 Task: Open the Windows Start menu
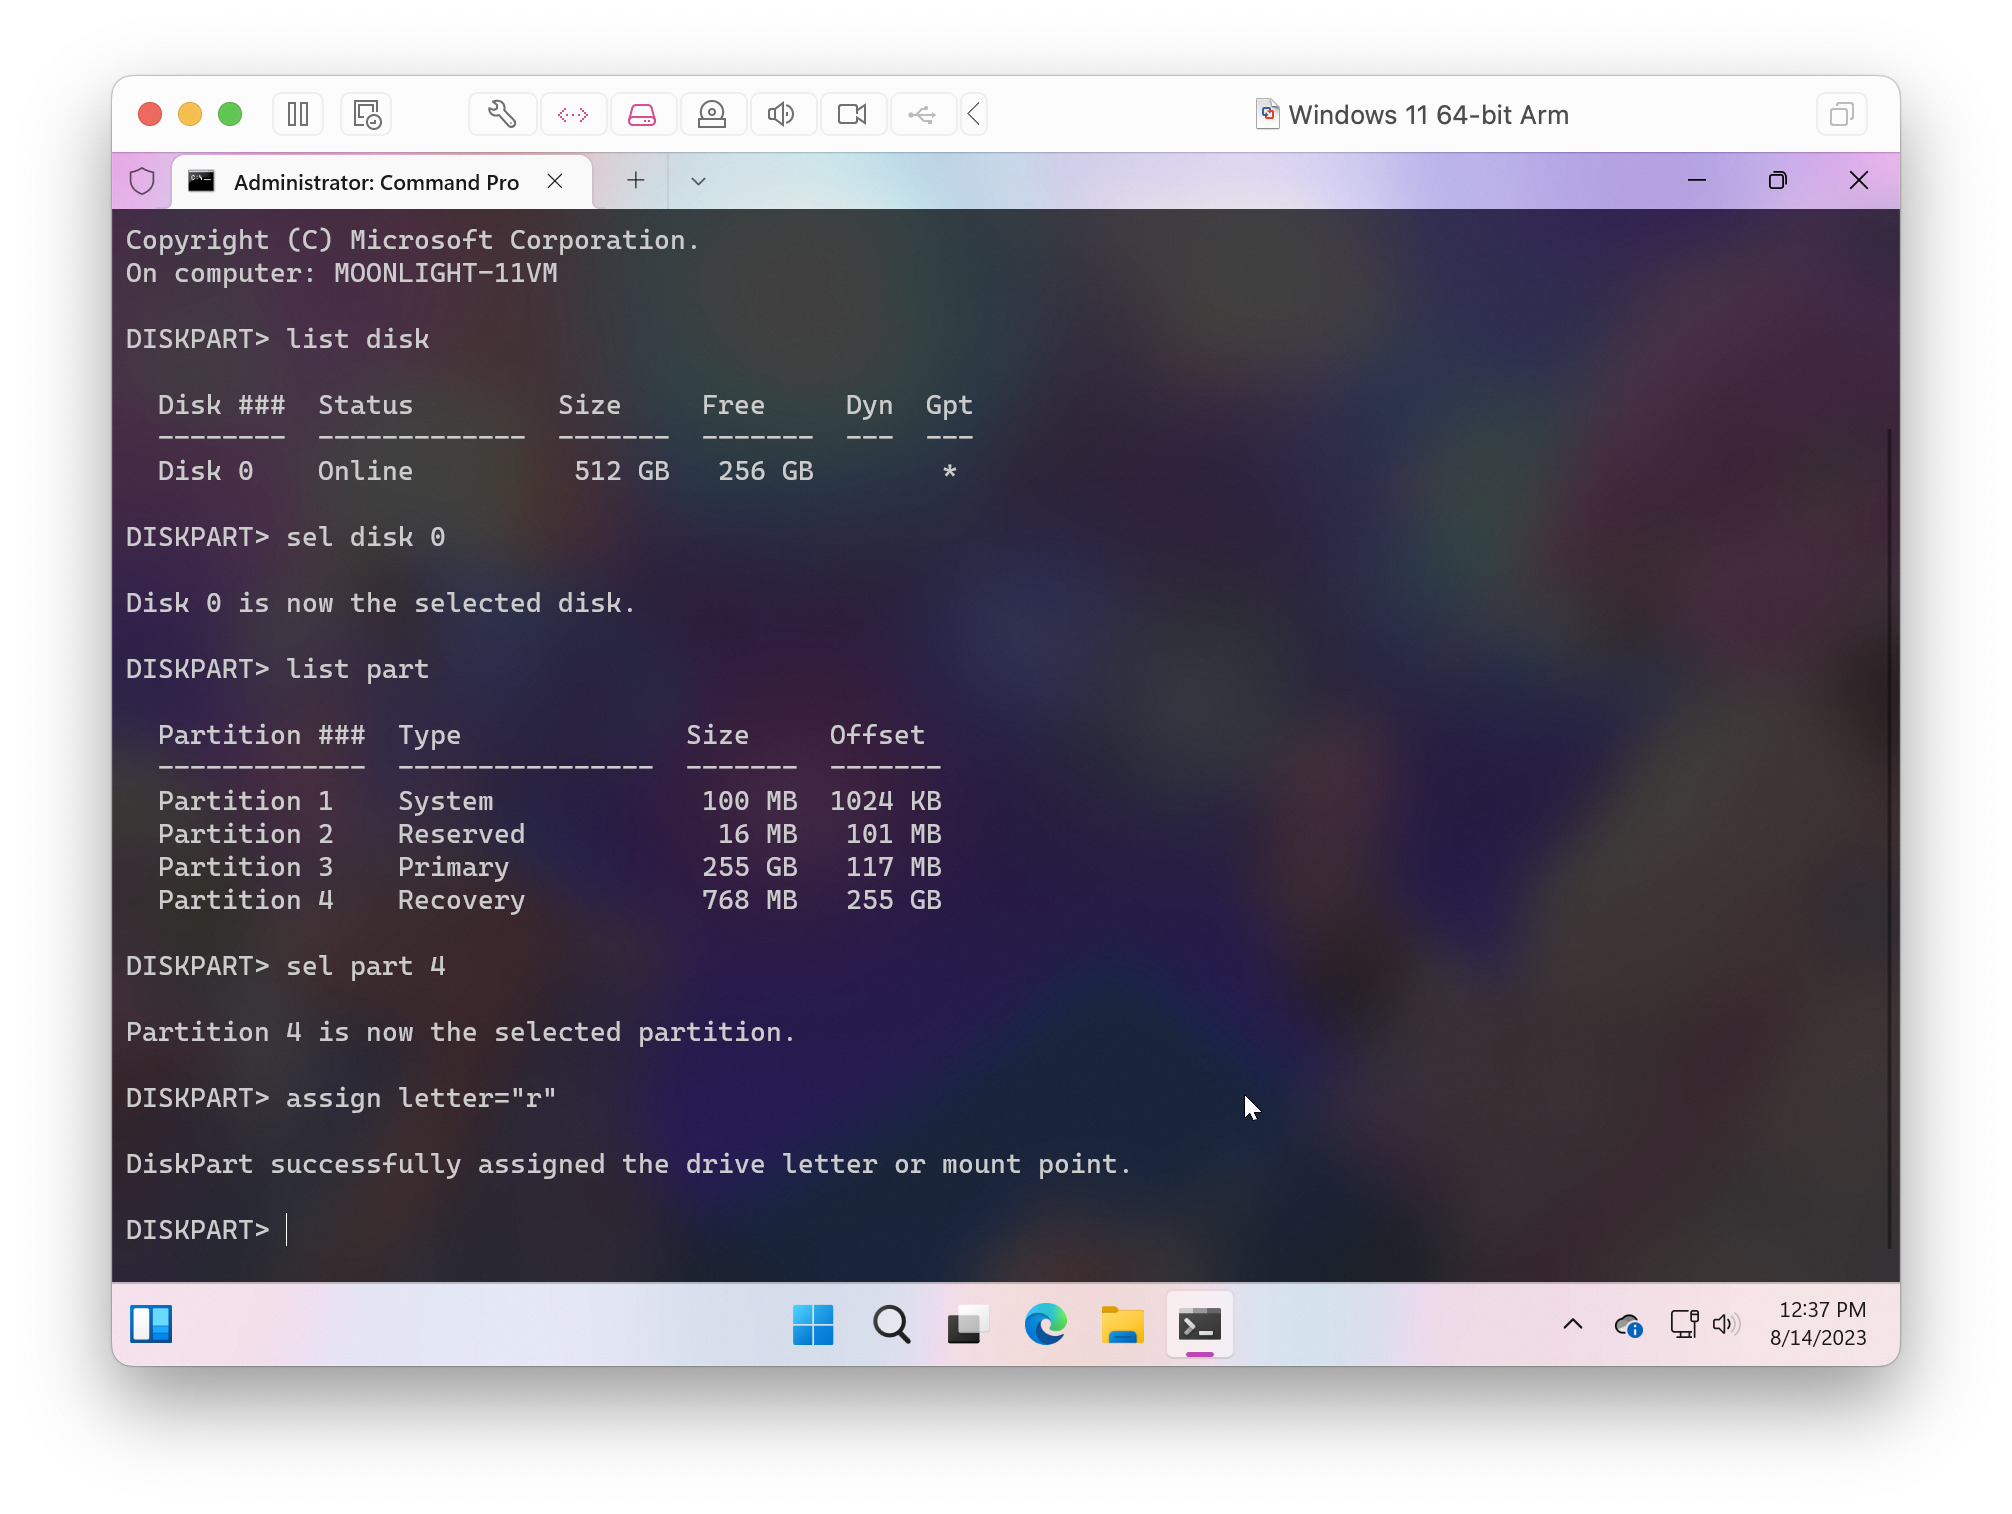pyautogui.click(x=813, y=1325)
